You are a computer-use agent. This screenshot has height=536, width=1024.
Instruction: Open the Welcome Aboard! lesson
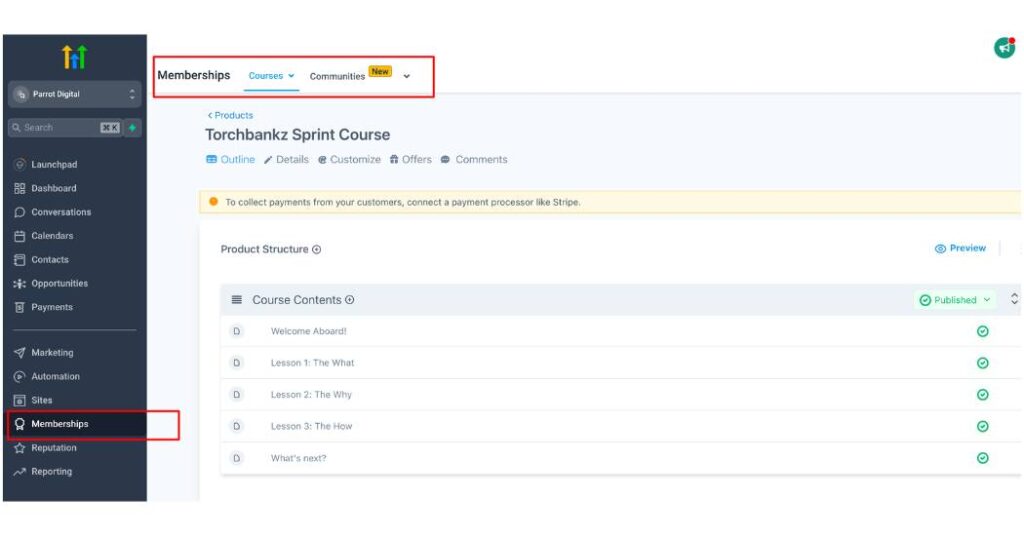pyautogui.click(x=308, y=331)
